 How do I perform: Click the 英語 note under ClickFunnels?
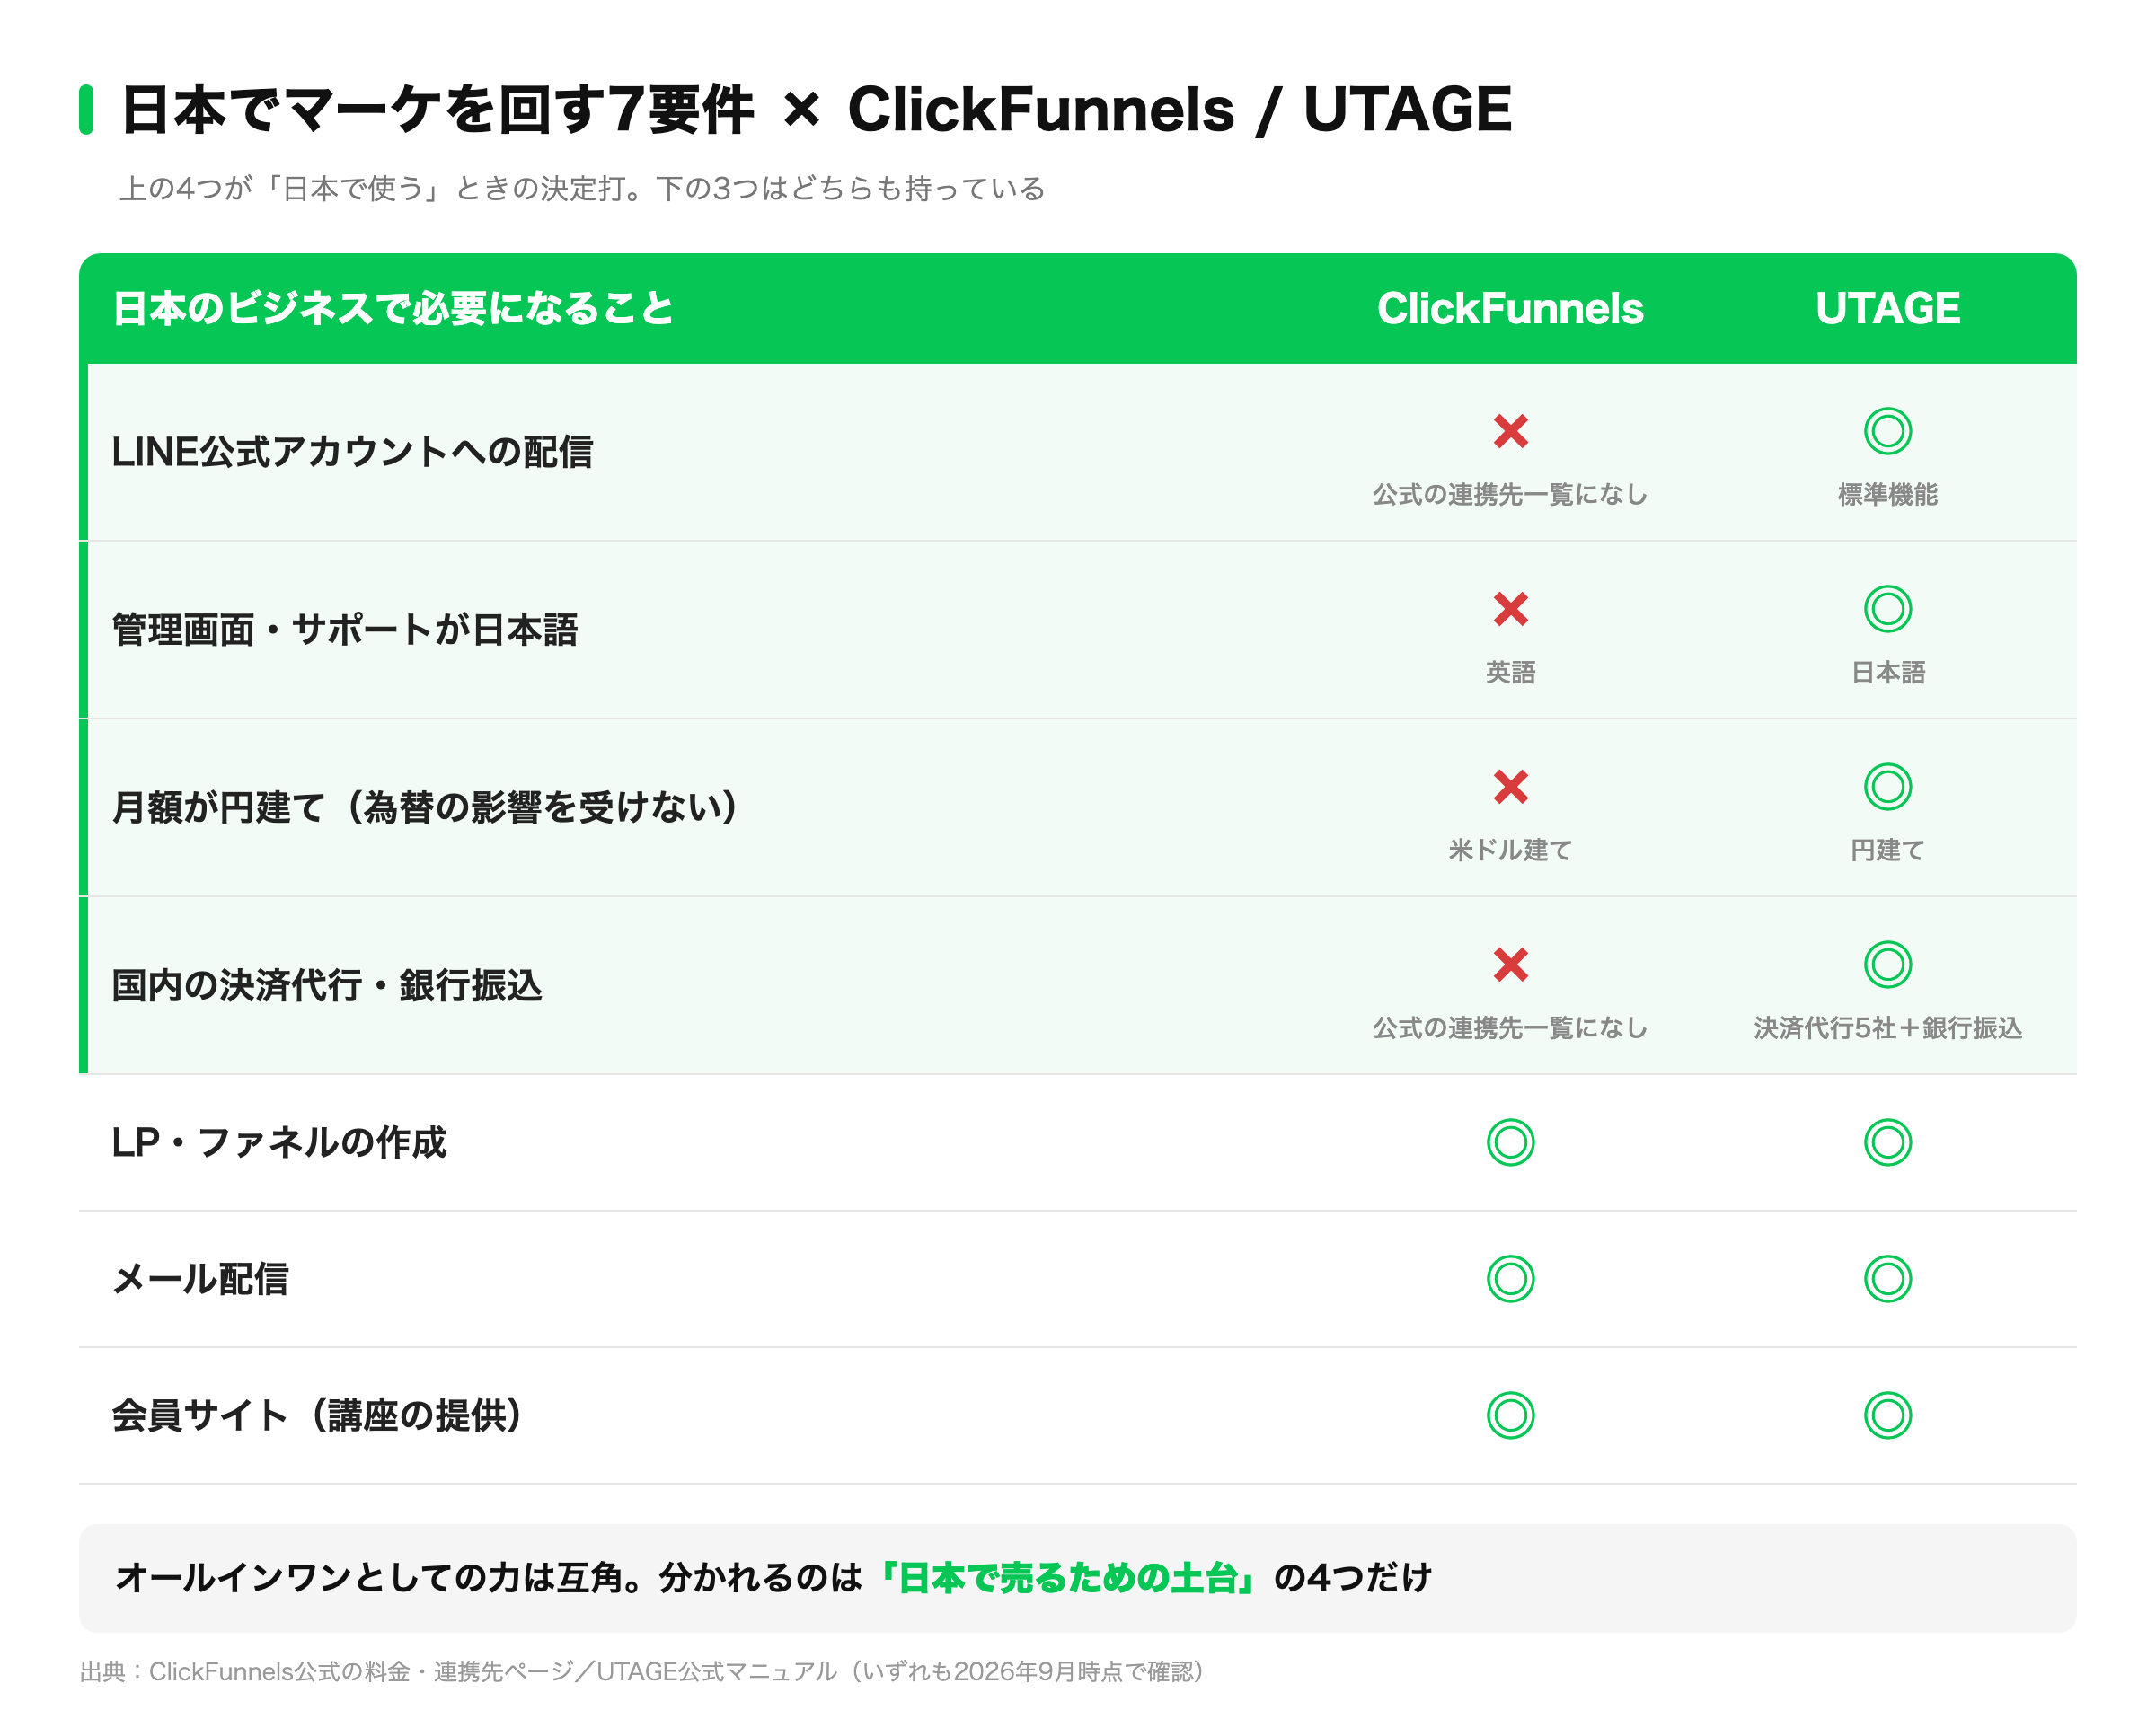point(1510,672)
